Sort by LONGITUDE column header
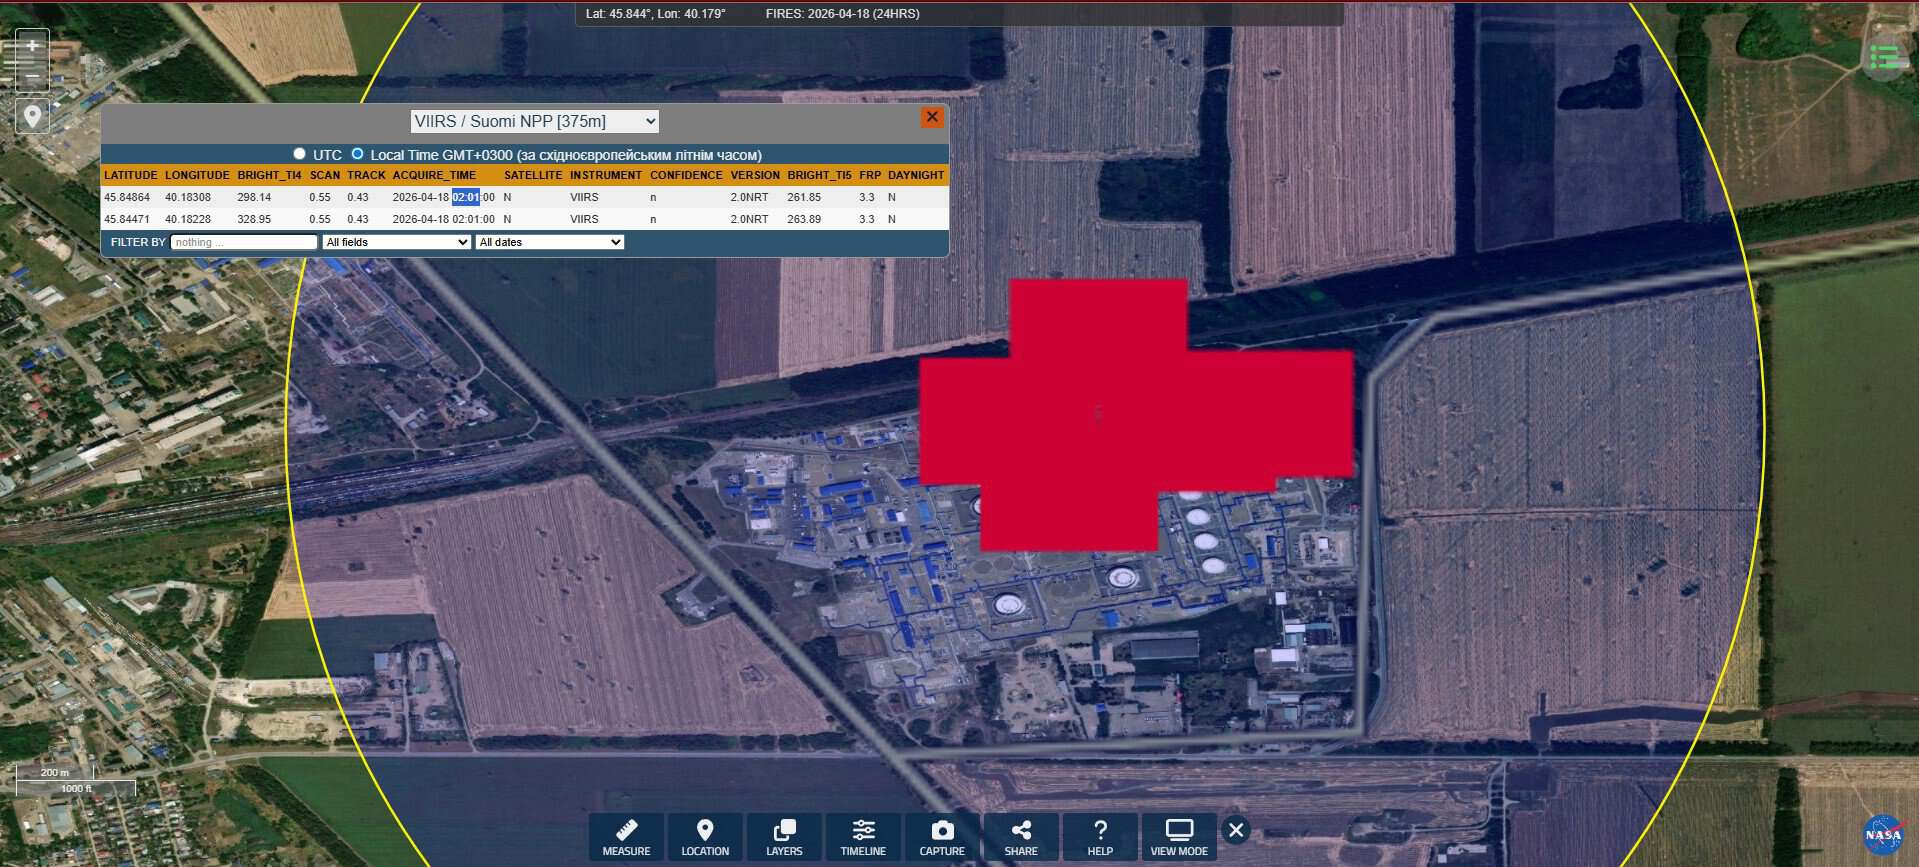The height and width of the screenshot is (867, 1919). pyautogui.click(x=197, y=175)
